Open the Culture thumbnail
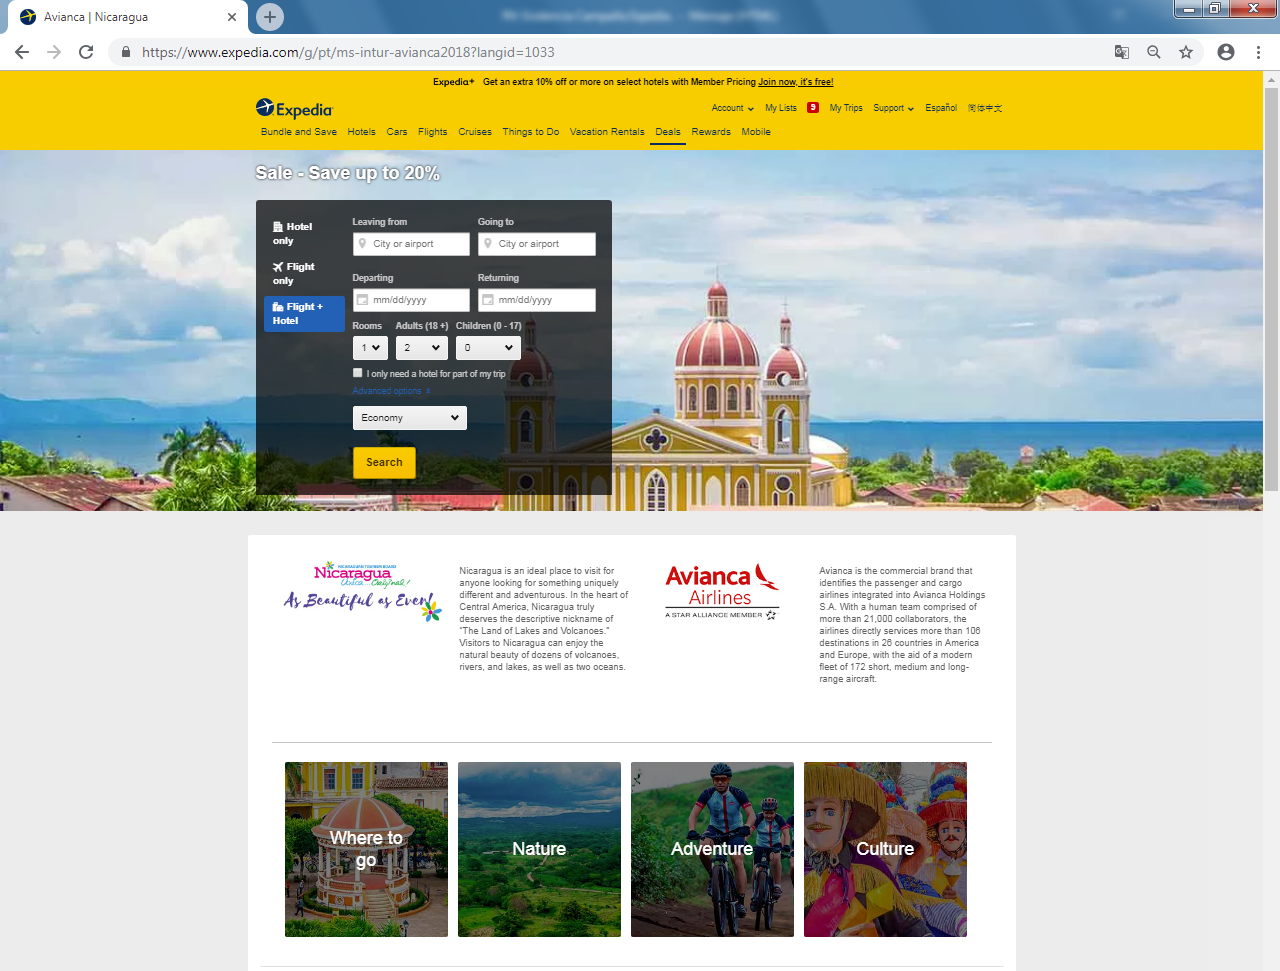 coord(885,849)
